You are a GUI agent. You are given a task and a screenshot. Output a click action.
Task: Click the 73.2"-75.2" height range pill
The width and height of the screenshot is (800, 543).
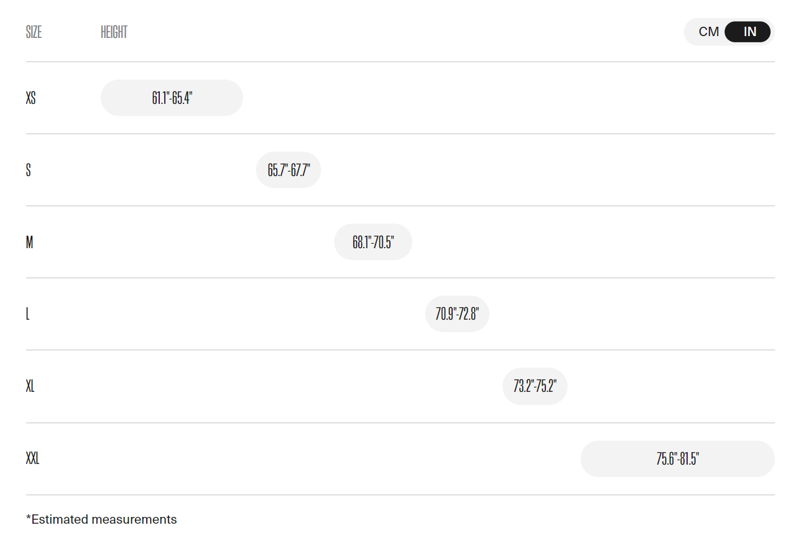[x=535, y=386]
